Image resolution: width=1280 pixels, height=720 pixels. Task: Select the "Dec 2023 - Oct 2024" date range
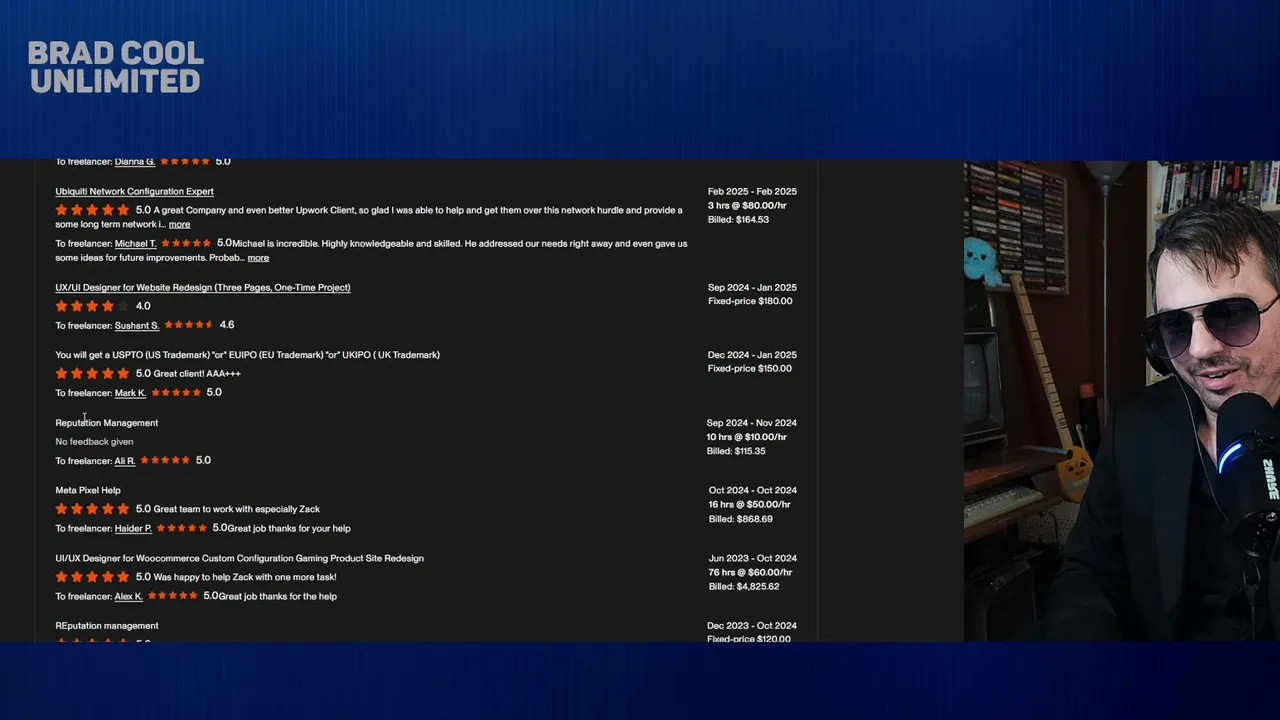click(x=753, y=626)
